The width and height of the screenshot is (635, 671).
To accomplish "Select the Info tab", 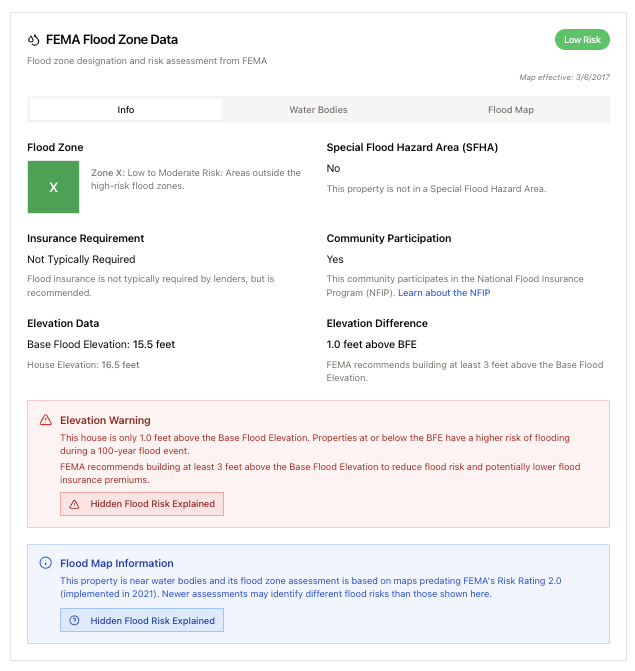I will 126,110.
